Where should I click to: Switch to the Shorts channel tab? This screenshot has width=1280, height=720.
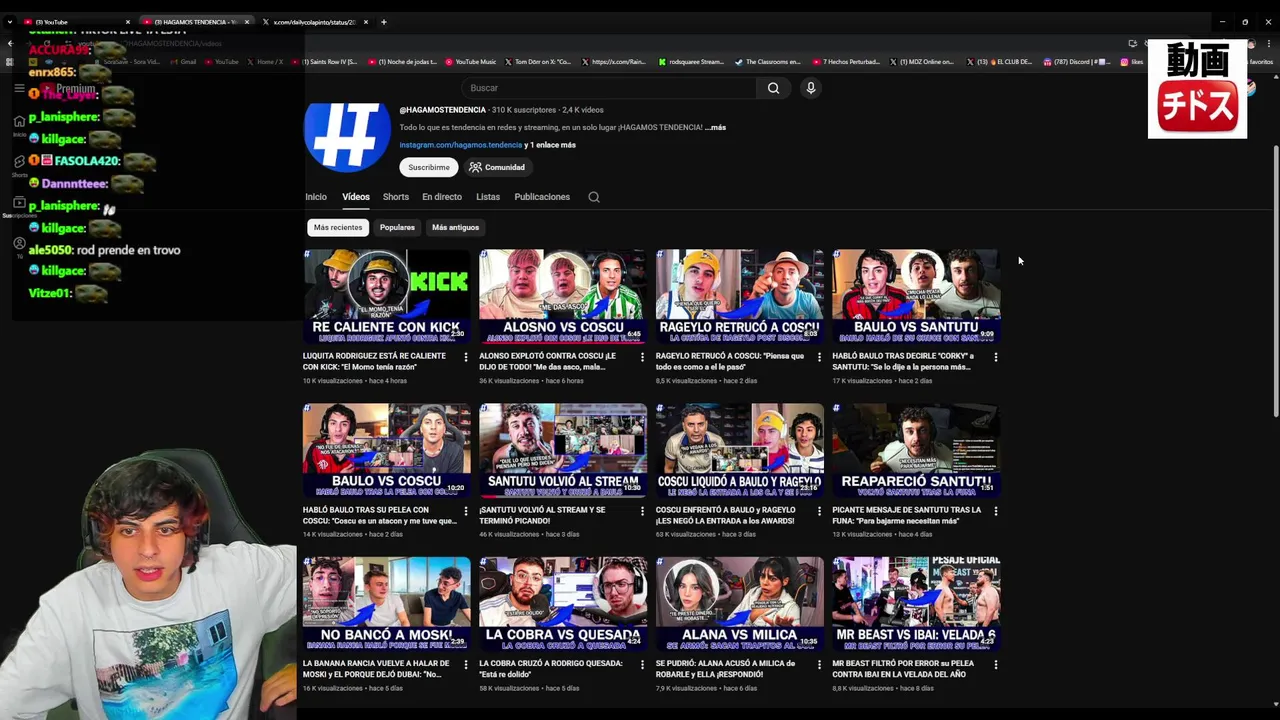tap(396, 197)
